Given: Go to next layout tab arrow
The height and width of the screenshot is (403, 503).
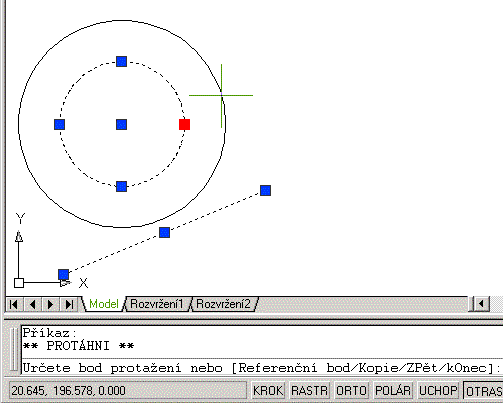Looking at the screenshot, I should pyautogui.click(x=50, y=304).
